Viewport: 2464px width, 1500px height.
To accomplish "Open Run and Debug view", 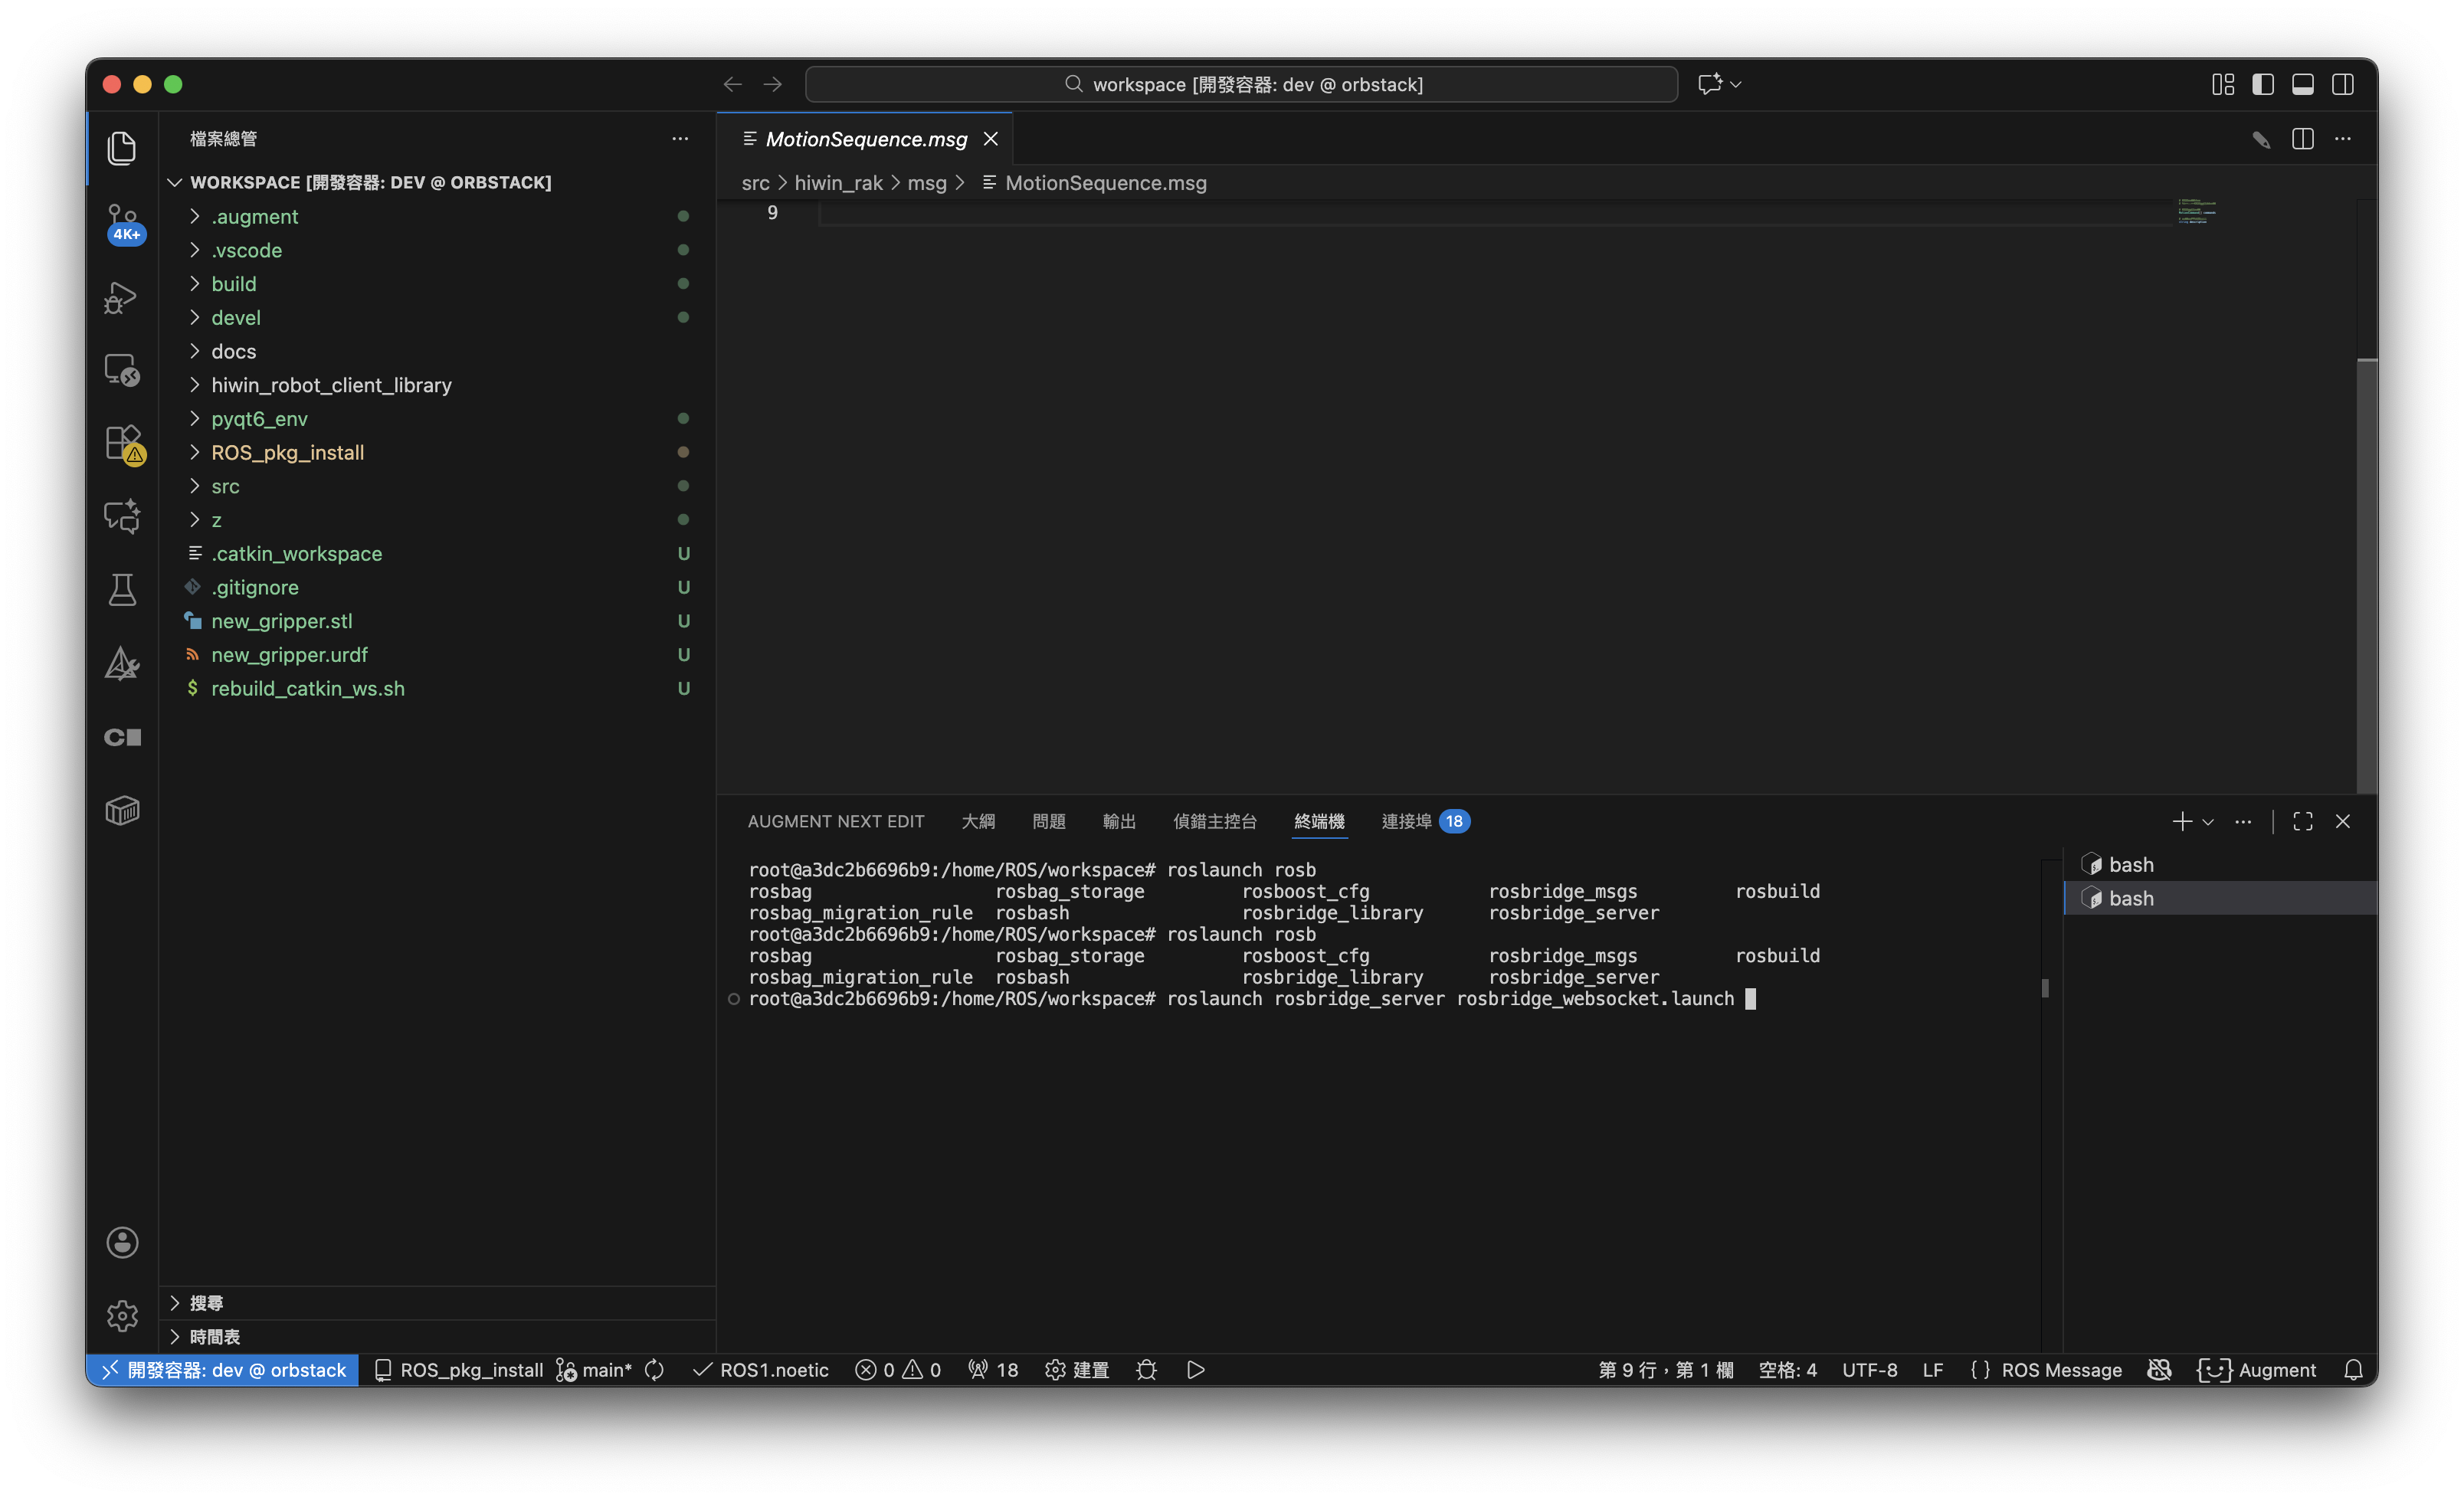I will [x=122, y=297].
